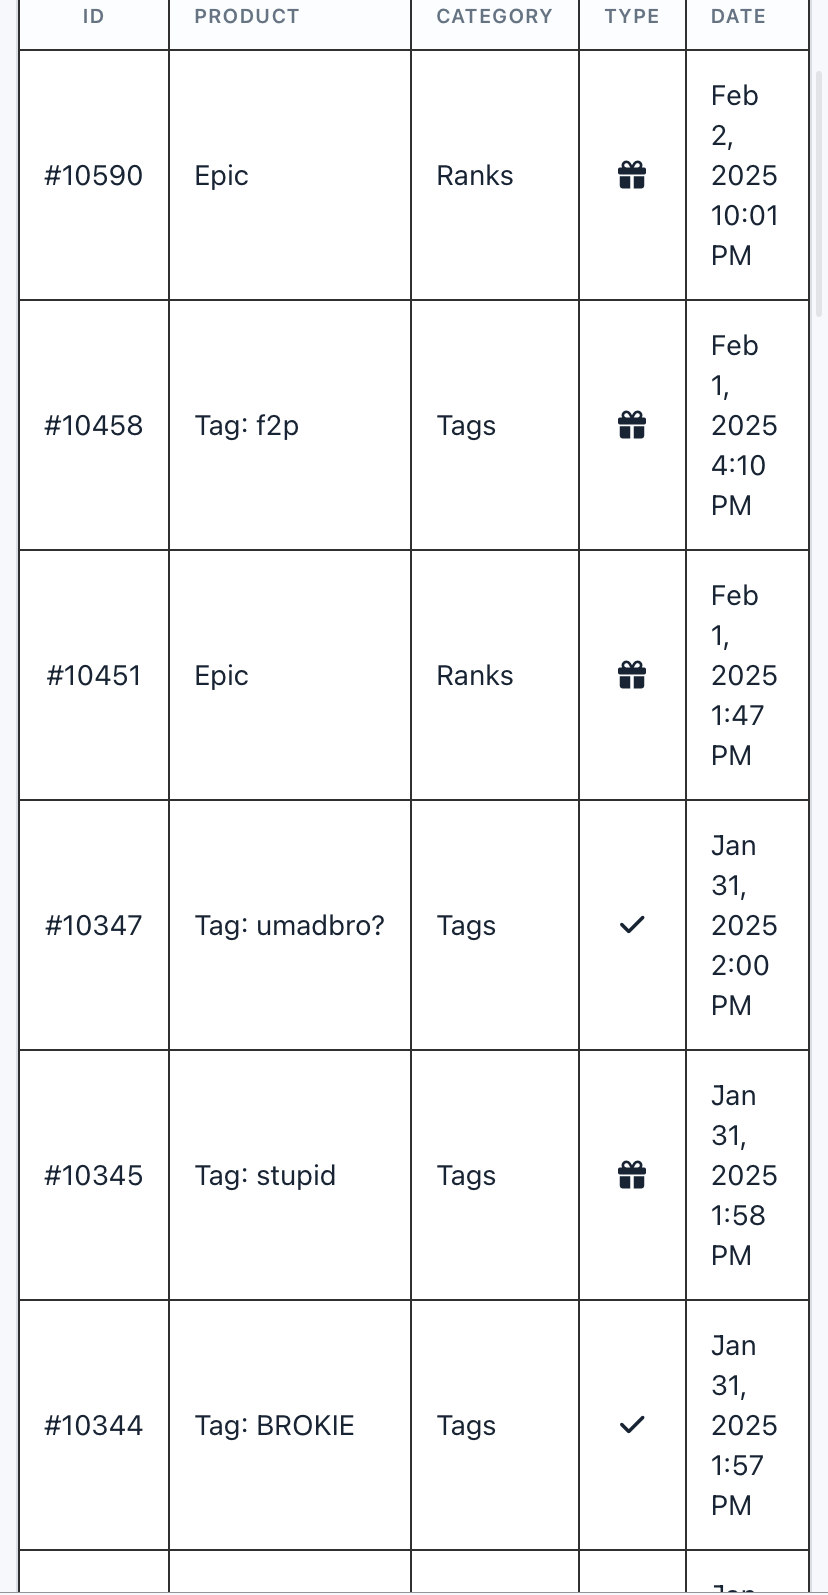Open order ID #10458
The image size is (828, 1595).
[x=94, y=426]
